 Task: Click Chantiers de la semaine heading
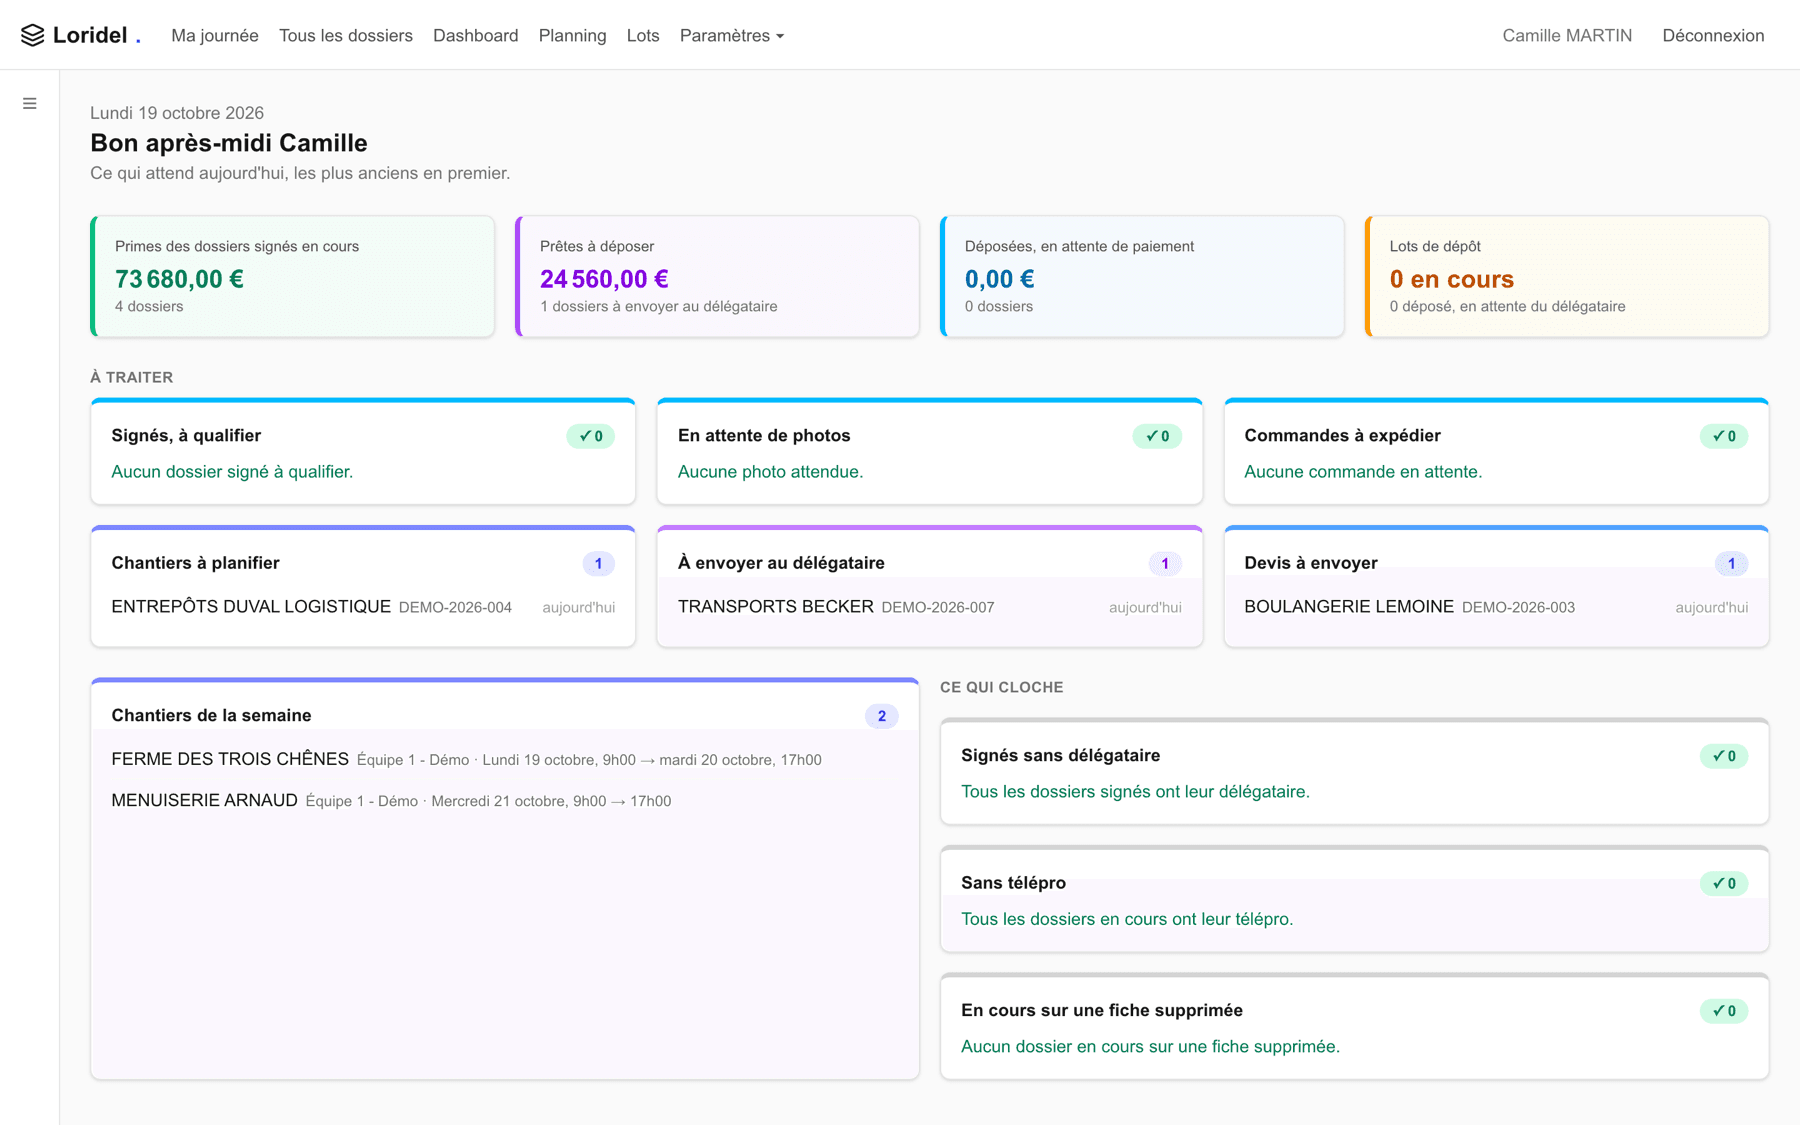211,715
